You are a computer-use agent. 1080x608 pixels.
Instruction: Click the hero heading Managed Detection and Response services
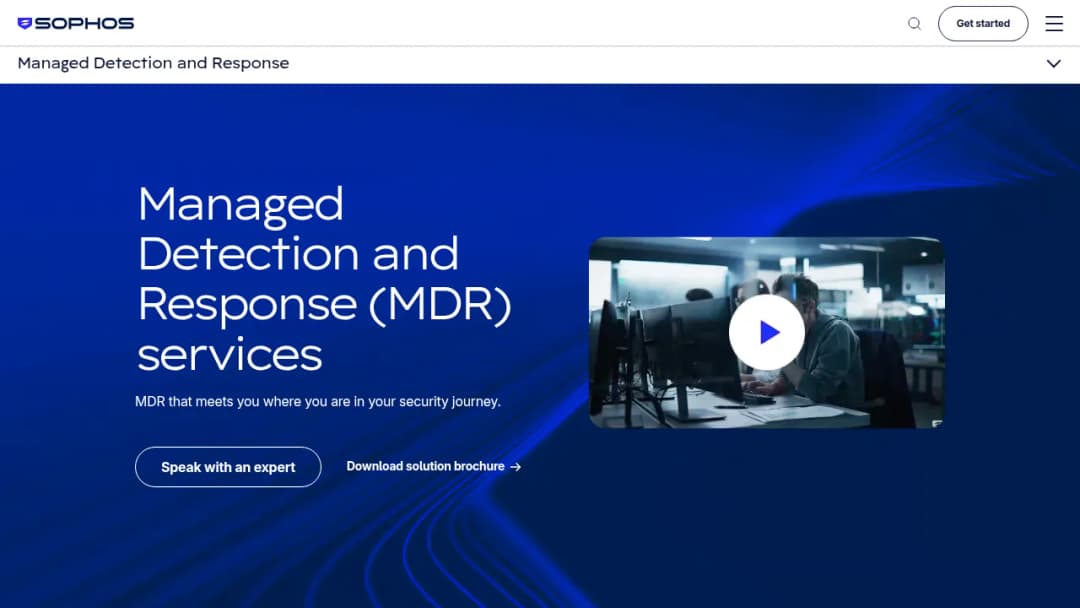point(324,278)
